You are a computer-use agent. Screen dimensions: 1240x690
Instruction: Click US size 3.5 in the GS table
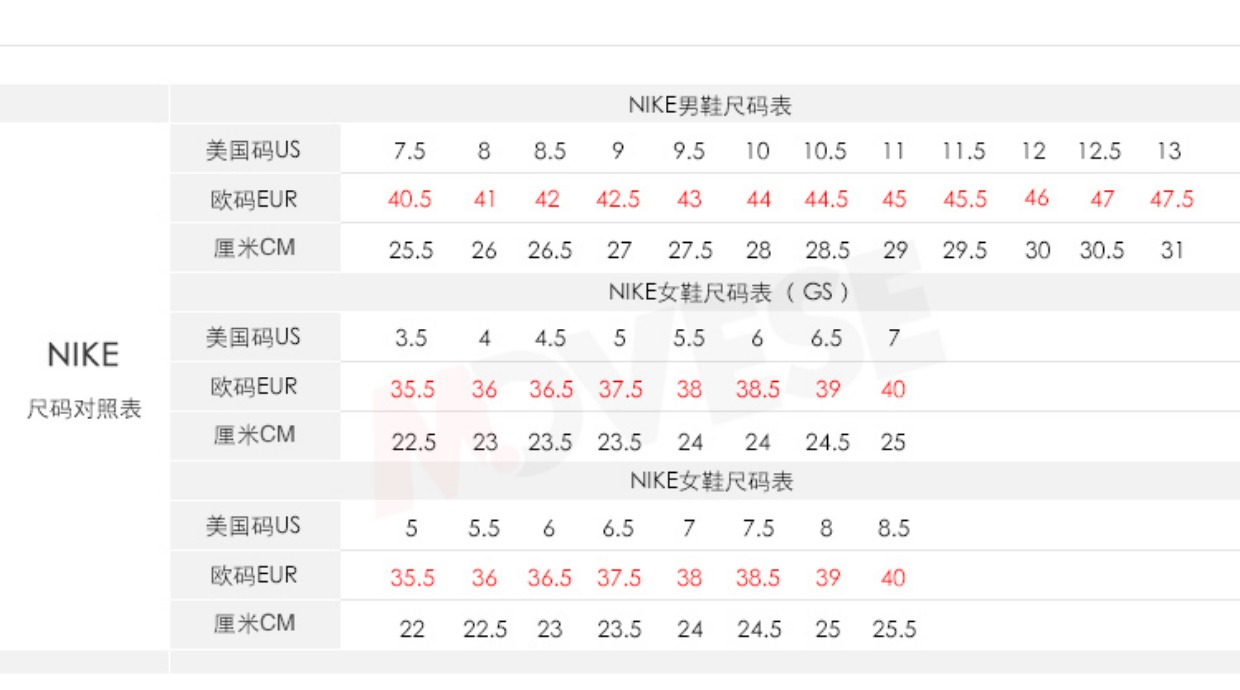(410, 338)
